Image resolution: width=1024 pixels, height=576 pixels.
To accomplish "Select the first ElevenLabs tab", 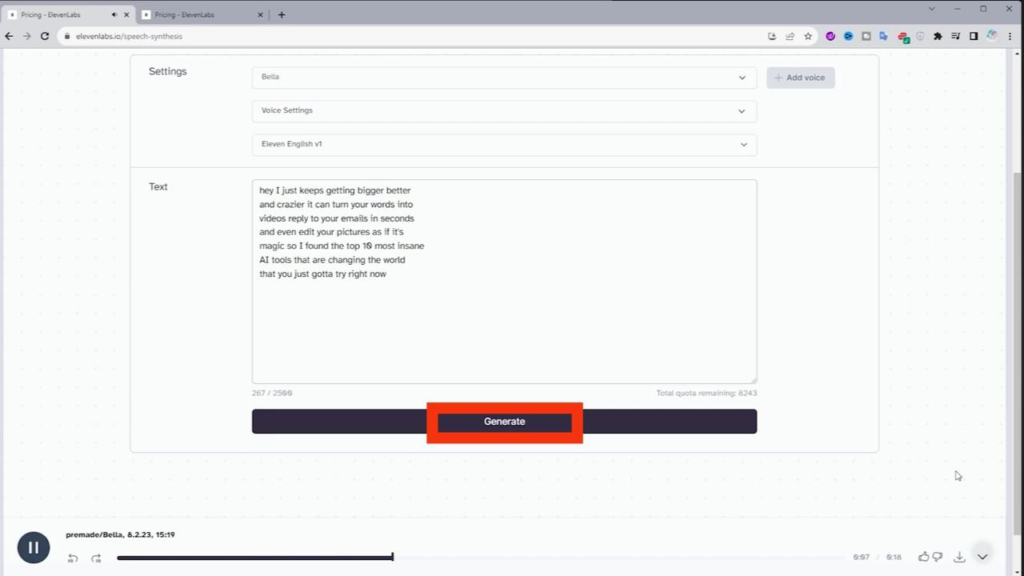I will (x=60, y=15).
